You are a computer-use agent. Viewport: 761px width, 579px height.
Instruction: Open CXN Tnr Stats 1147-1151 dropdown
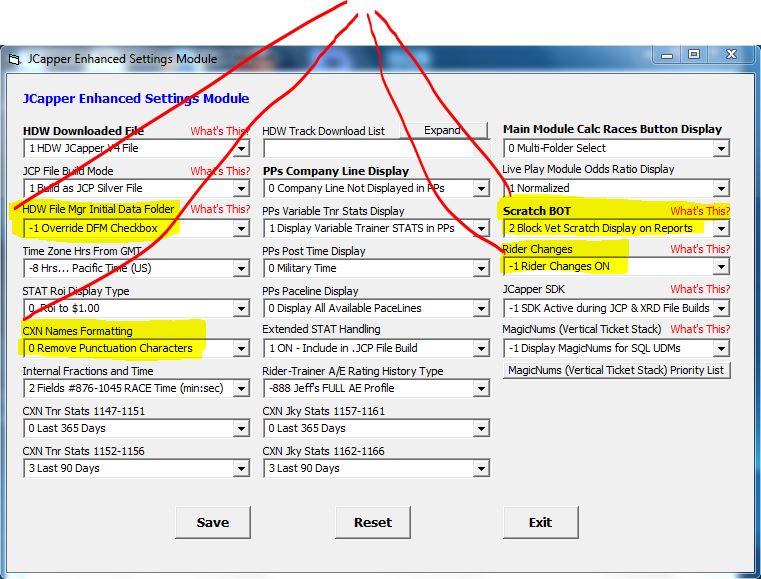(x=241, y=429)
